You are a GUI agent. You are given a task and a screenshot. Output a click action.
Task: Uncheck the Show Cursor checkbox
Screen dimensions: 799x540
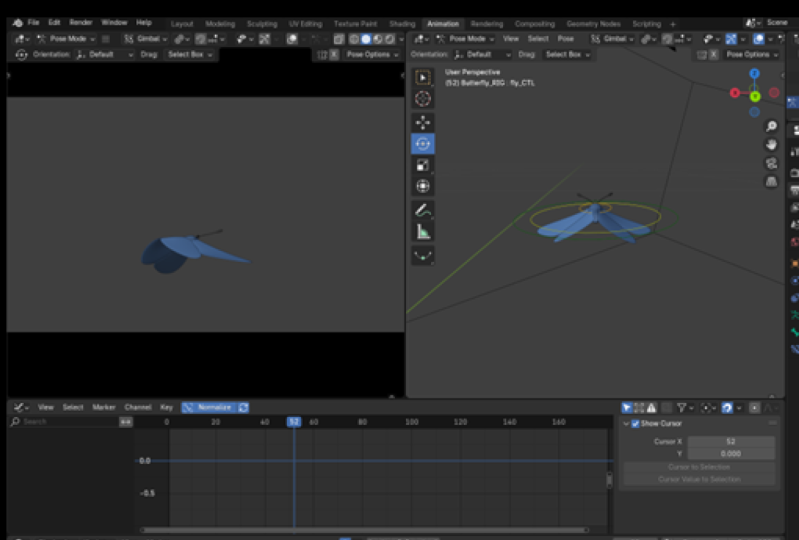(x=635, y=424)
